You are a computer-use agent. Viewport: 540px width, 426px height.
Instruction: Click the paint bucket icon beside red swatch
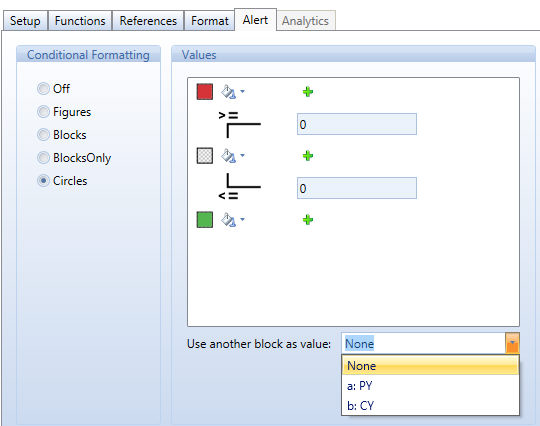coord(229,92)
